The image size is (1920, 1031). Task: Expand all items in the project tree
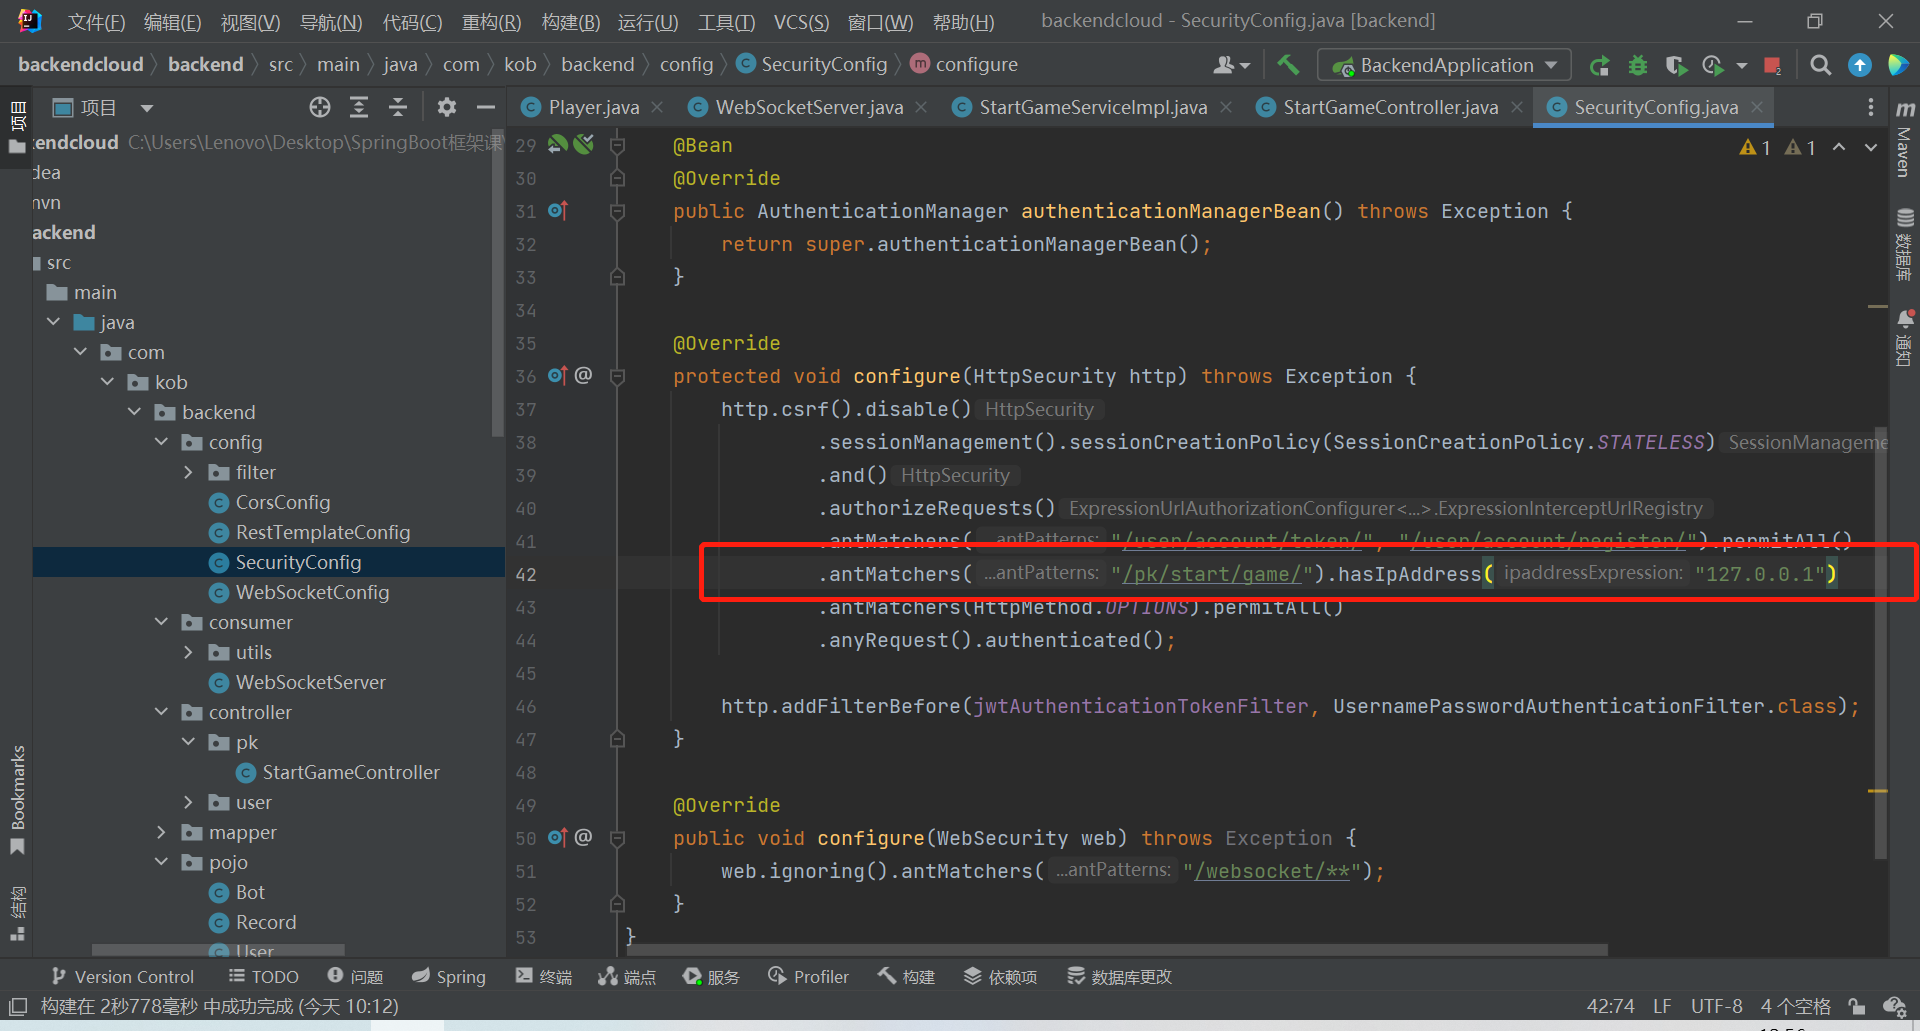[x=359, y=107]
